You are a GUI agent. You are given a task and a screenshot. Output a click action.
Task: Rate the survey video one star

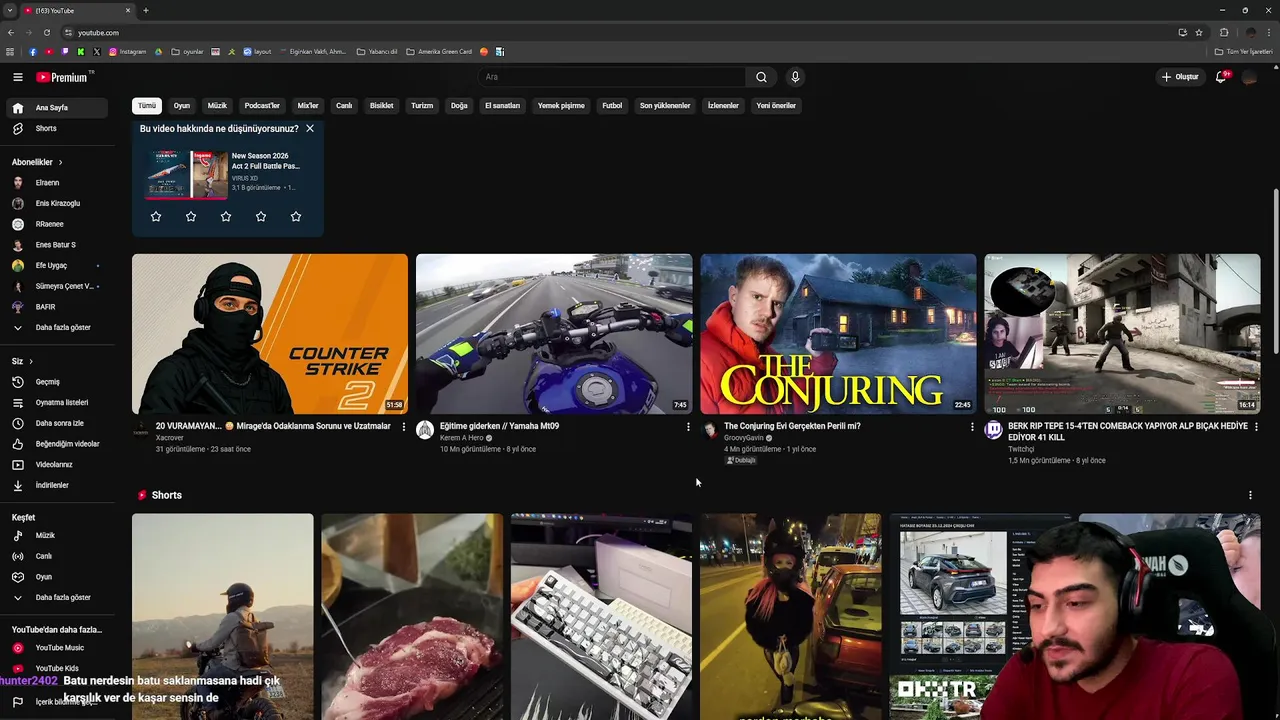click(156, 216)
